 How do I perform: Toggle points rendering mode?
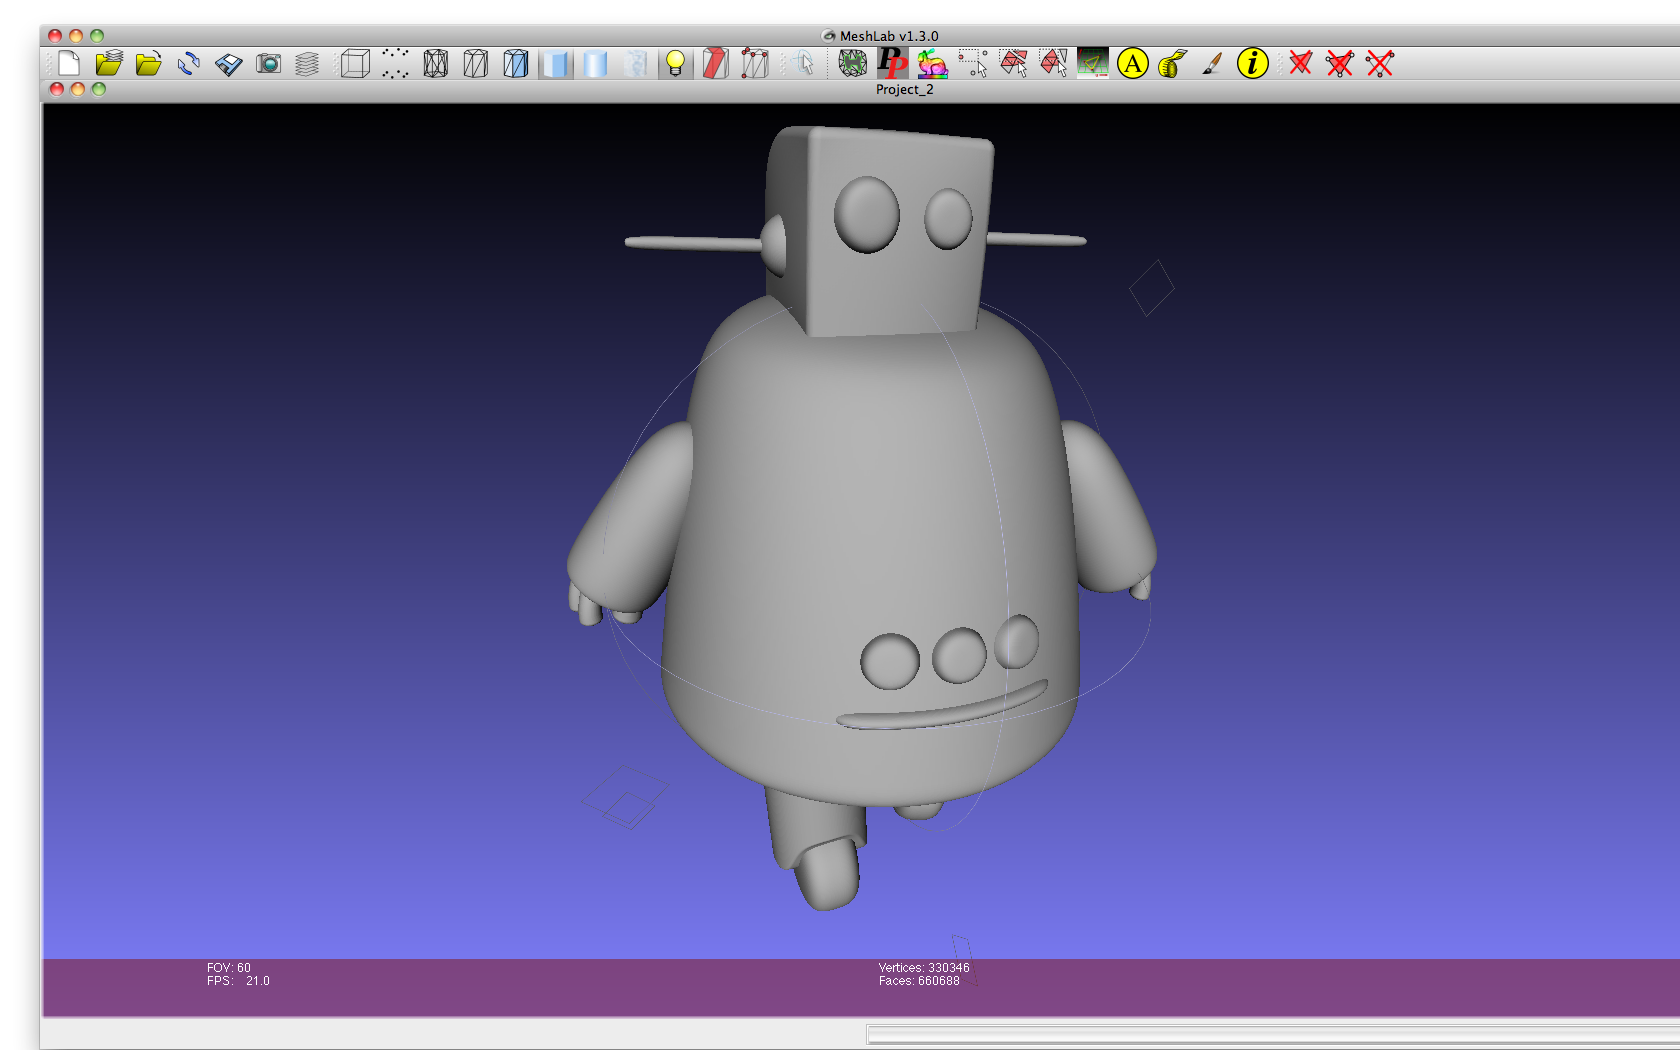coord(394,63)
